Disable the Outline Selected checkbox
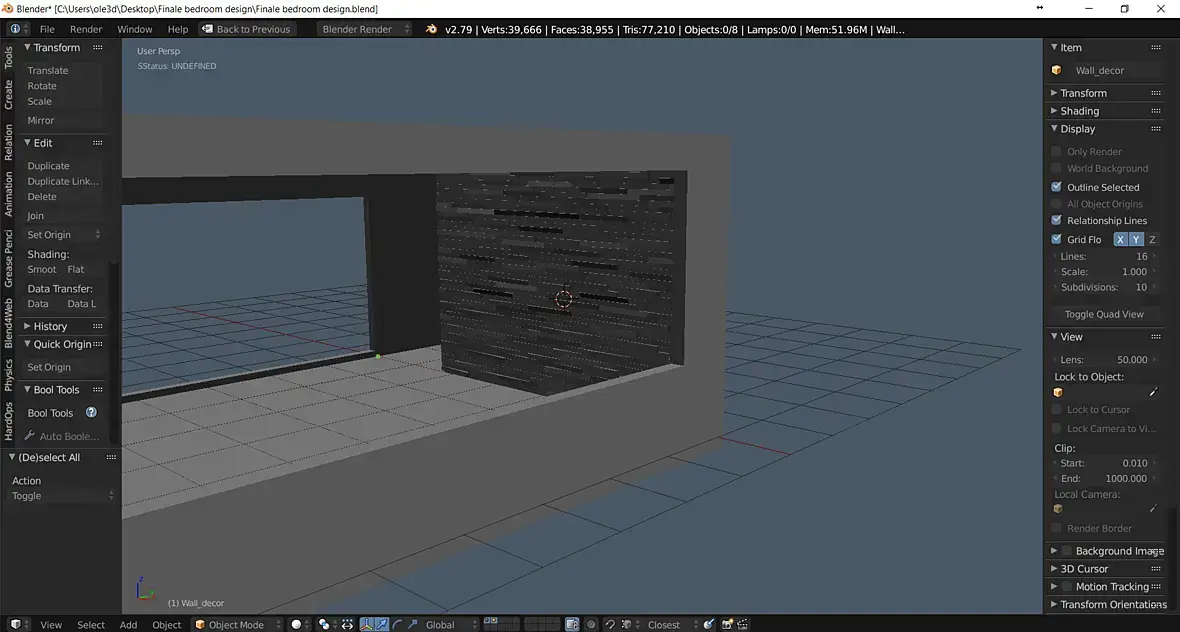 1057,187
